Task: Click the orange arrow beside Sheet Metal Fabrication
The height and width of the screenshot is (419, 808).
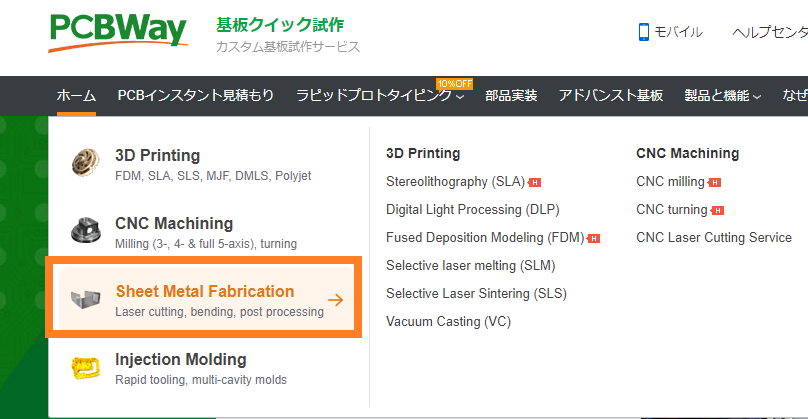Action: (335, 300)
